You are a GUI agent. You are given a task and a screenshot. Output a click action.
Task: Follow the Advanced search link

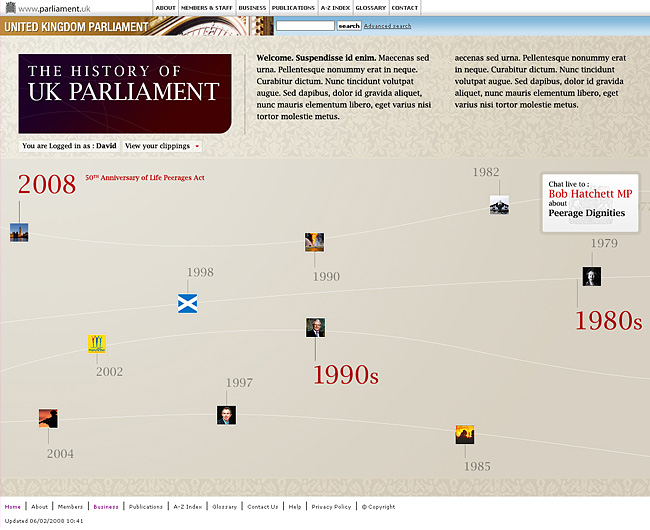pos(387,26)
